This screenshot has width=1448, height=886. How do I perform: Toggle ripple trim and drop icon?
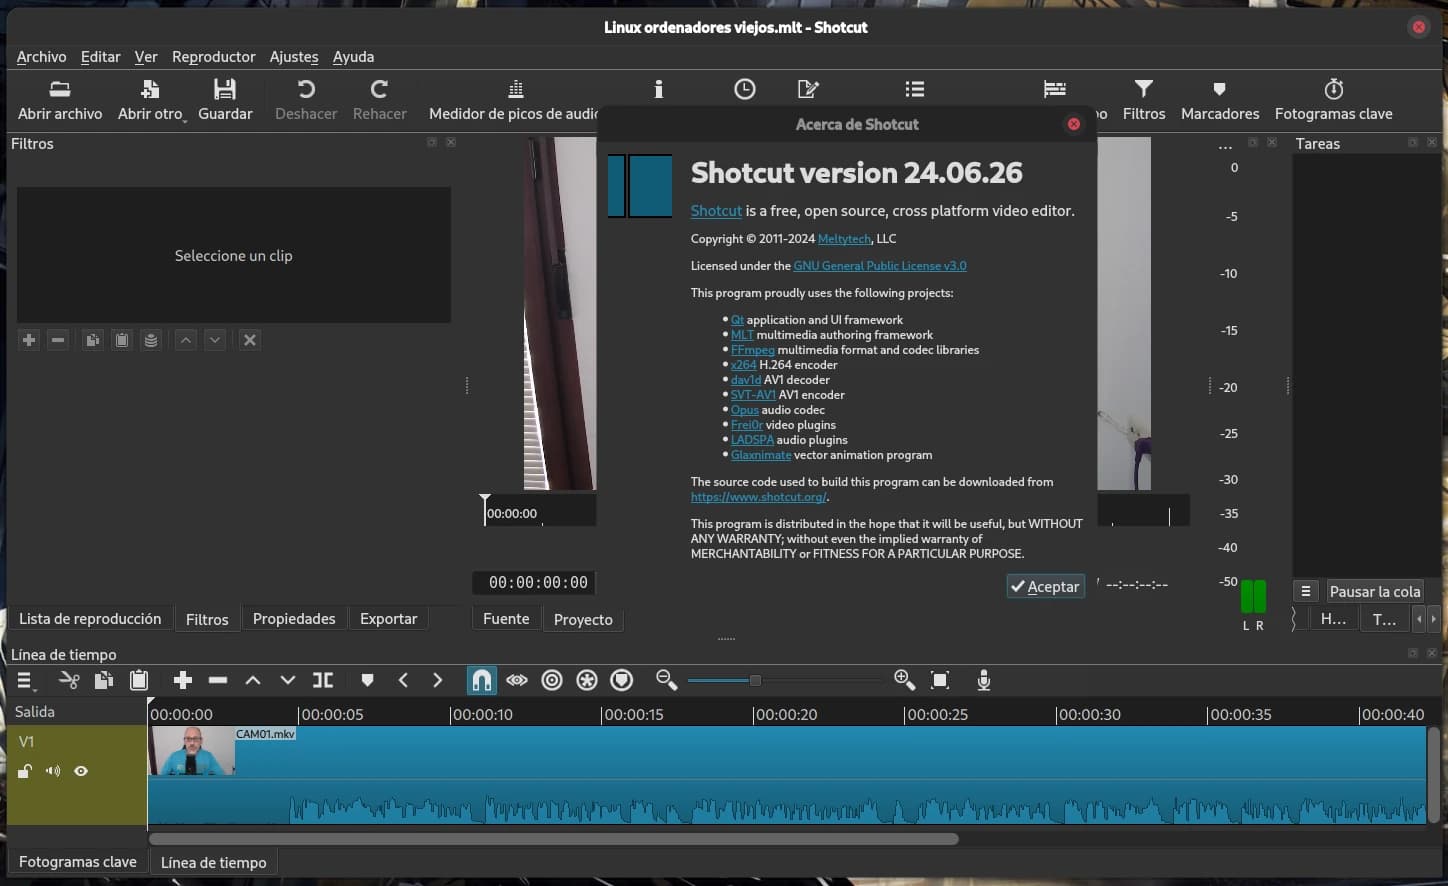552,680
